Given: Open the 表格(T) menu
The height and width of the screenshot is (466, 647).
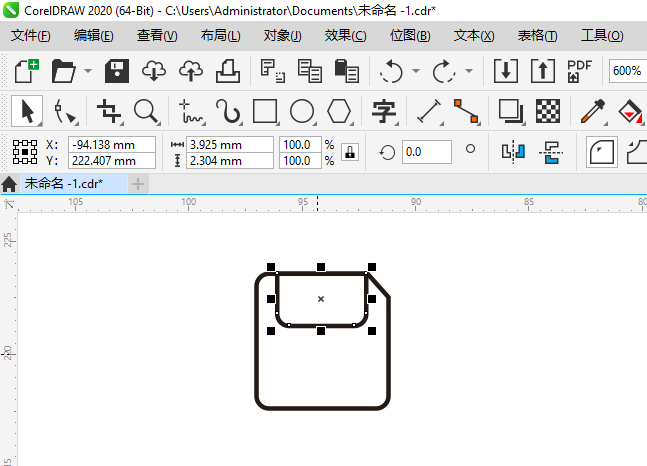Looking at the screenshot, I should click(x=538, y=36).
